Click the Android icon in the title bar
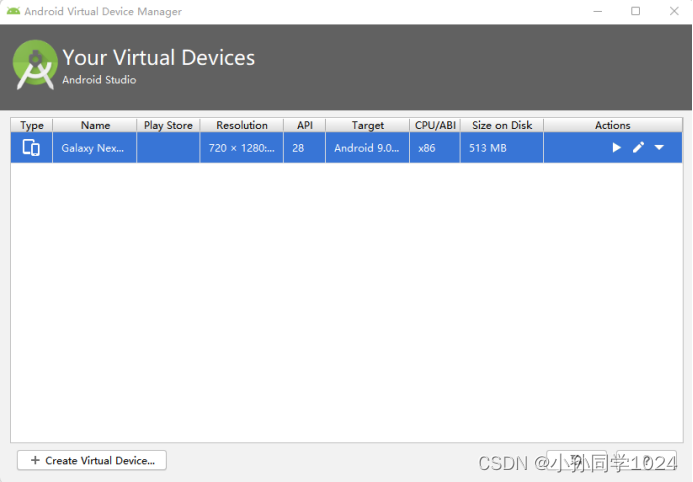Viewport: 693px width, 482px height. pyautogui.click(x=13, y=11)
